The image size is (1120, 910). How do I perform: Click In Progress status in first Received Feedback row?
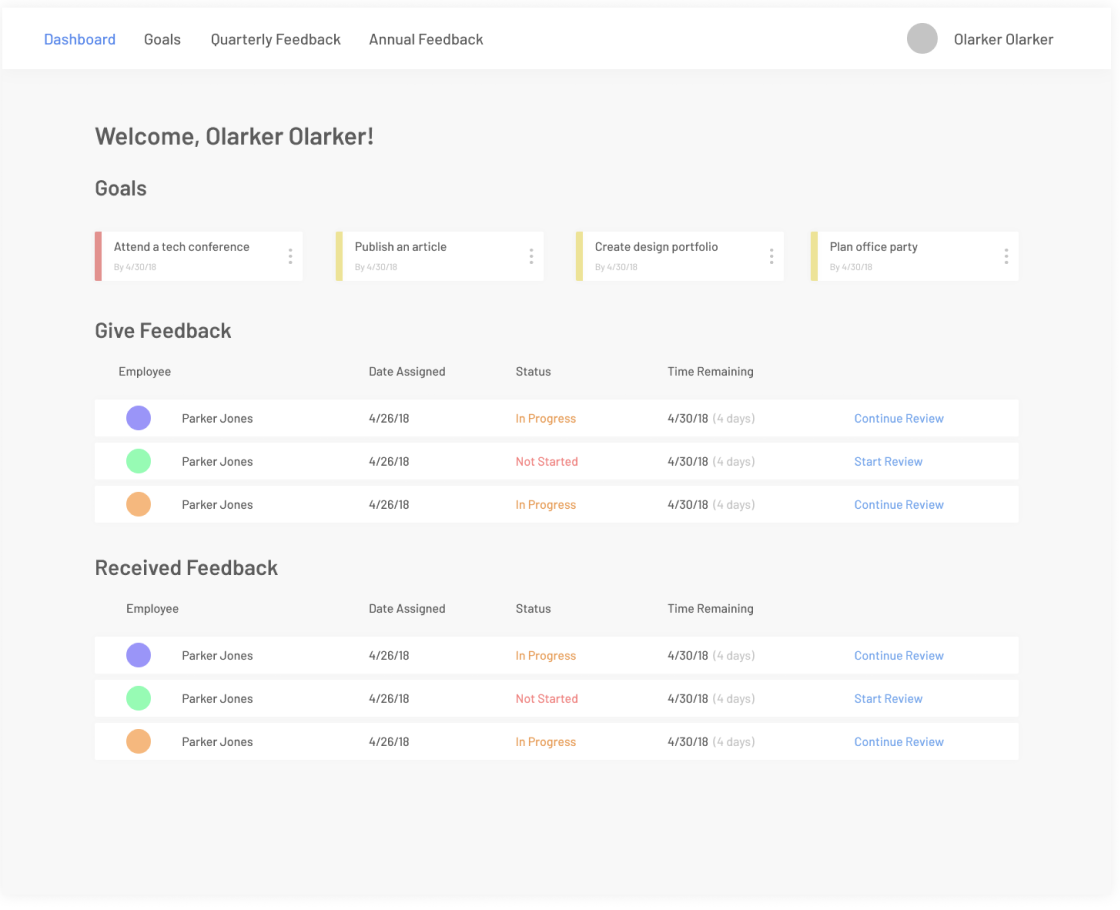click(x=546, y=656)
